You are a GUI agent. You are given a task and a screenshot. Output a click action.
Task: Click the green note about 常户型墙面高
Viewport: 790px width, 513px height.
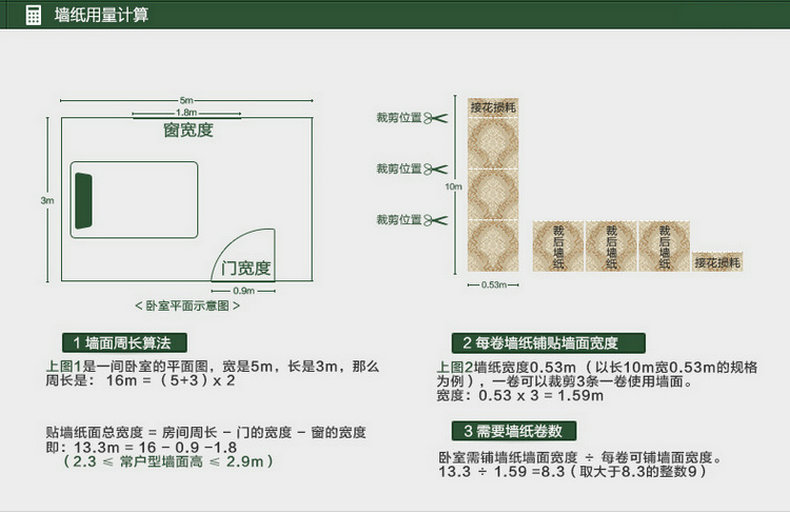click(168, 461)
